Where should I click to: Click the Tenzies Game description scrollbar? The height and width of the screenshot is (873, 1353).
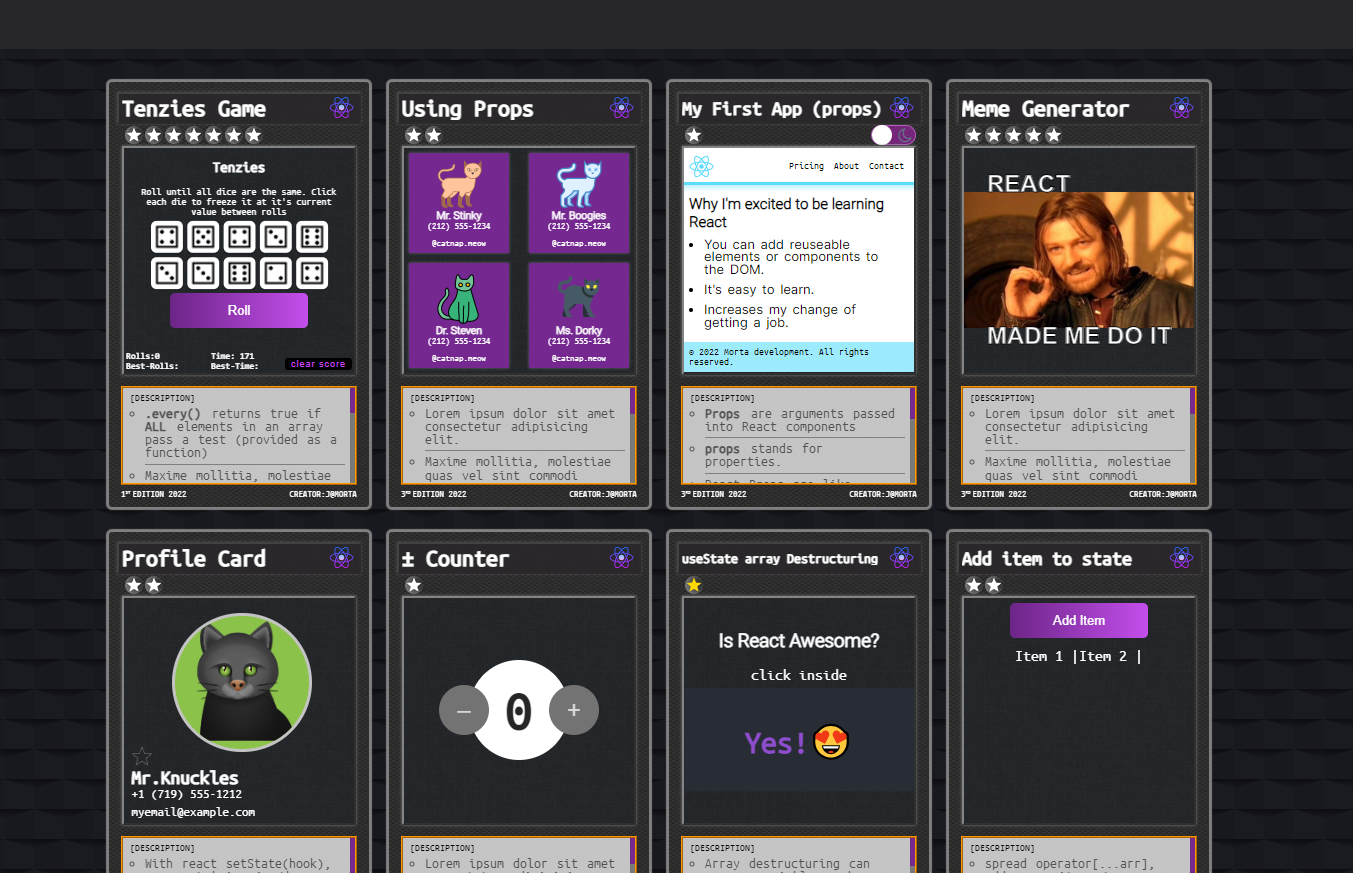(x=352, y=436)
